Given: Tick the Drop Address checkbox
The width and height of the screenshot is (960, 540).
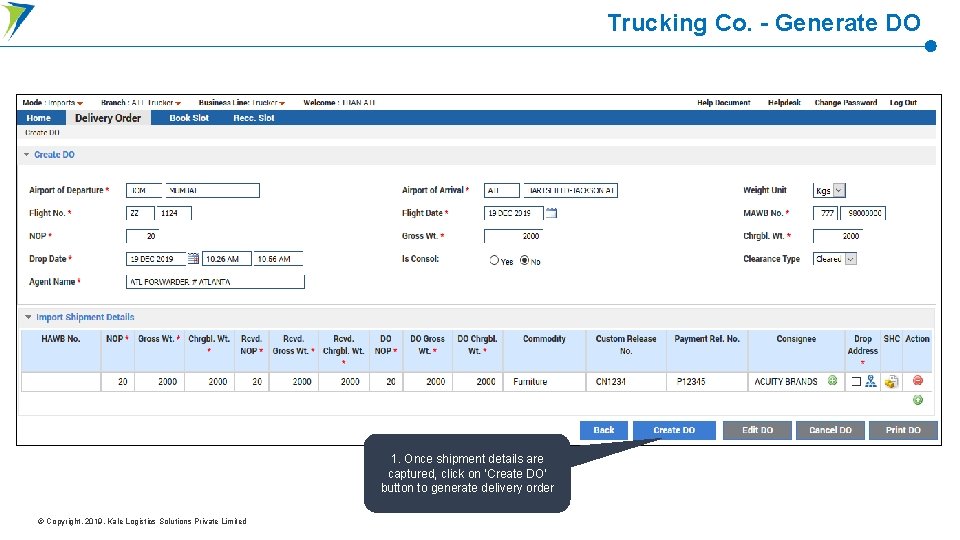Looking at the screenshot, I should click(x=856, y=381).
